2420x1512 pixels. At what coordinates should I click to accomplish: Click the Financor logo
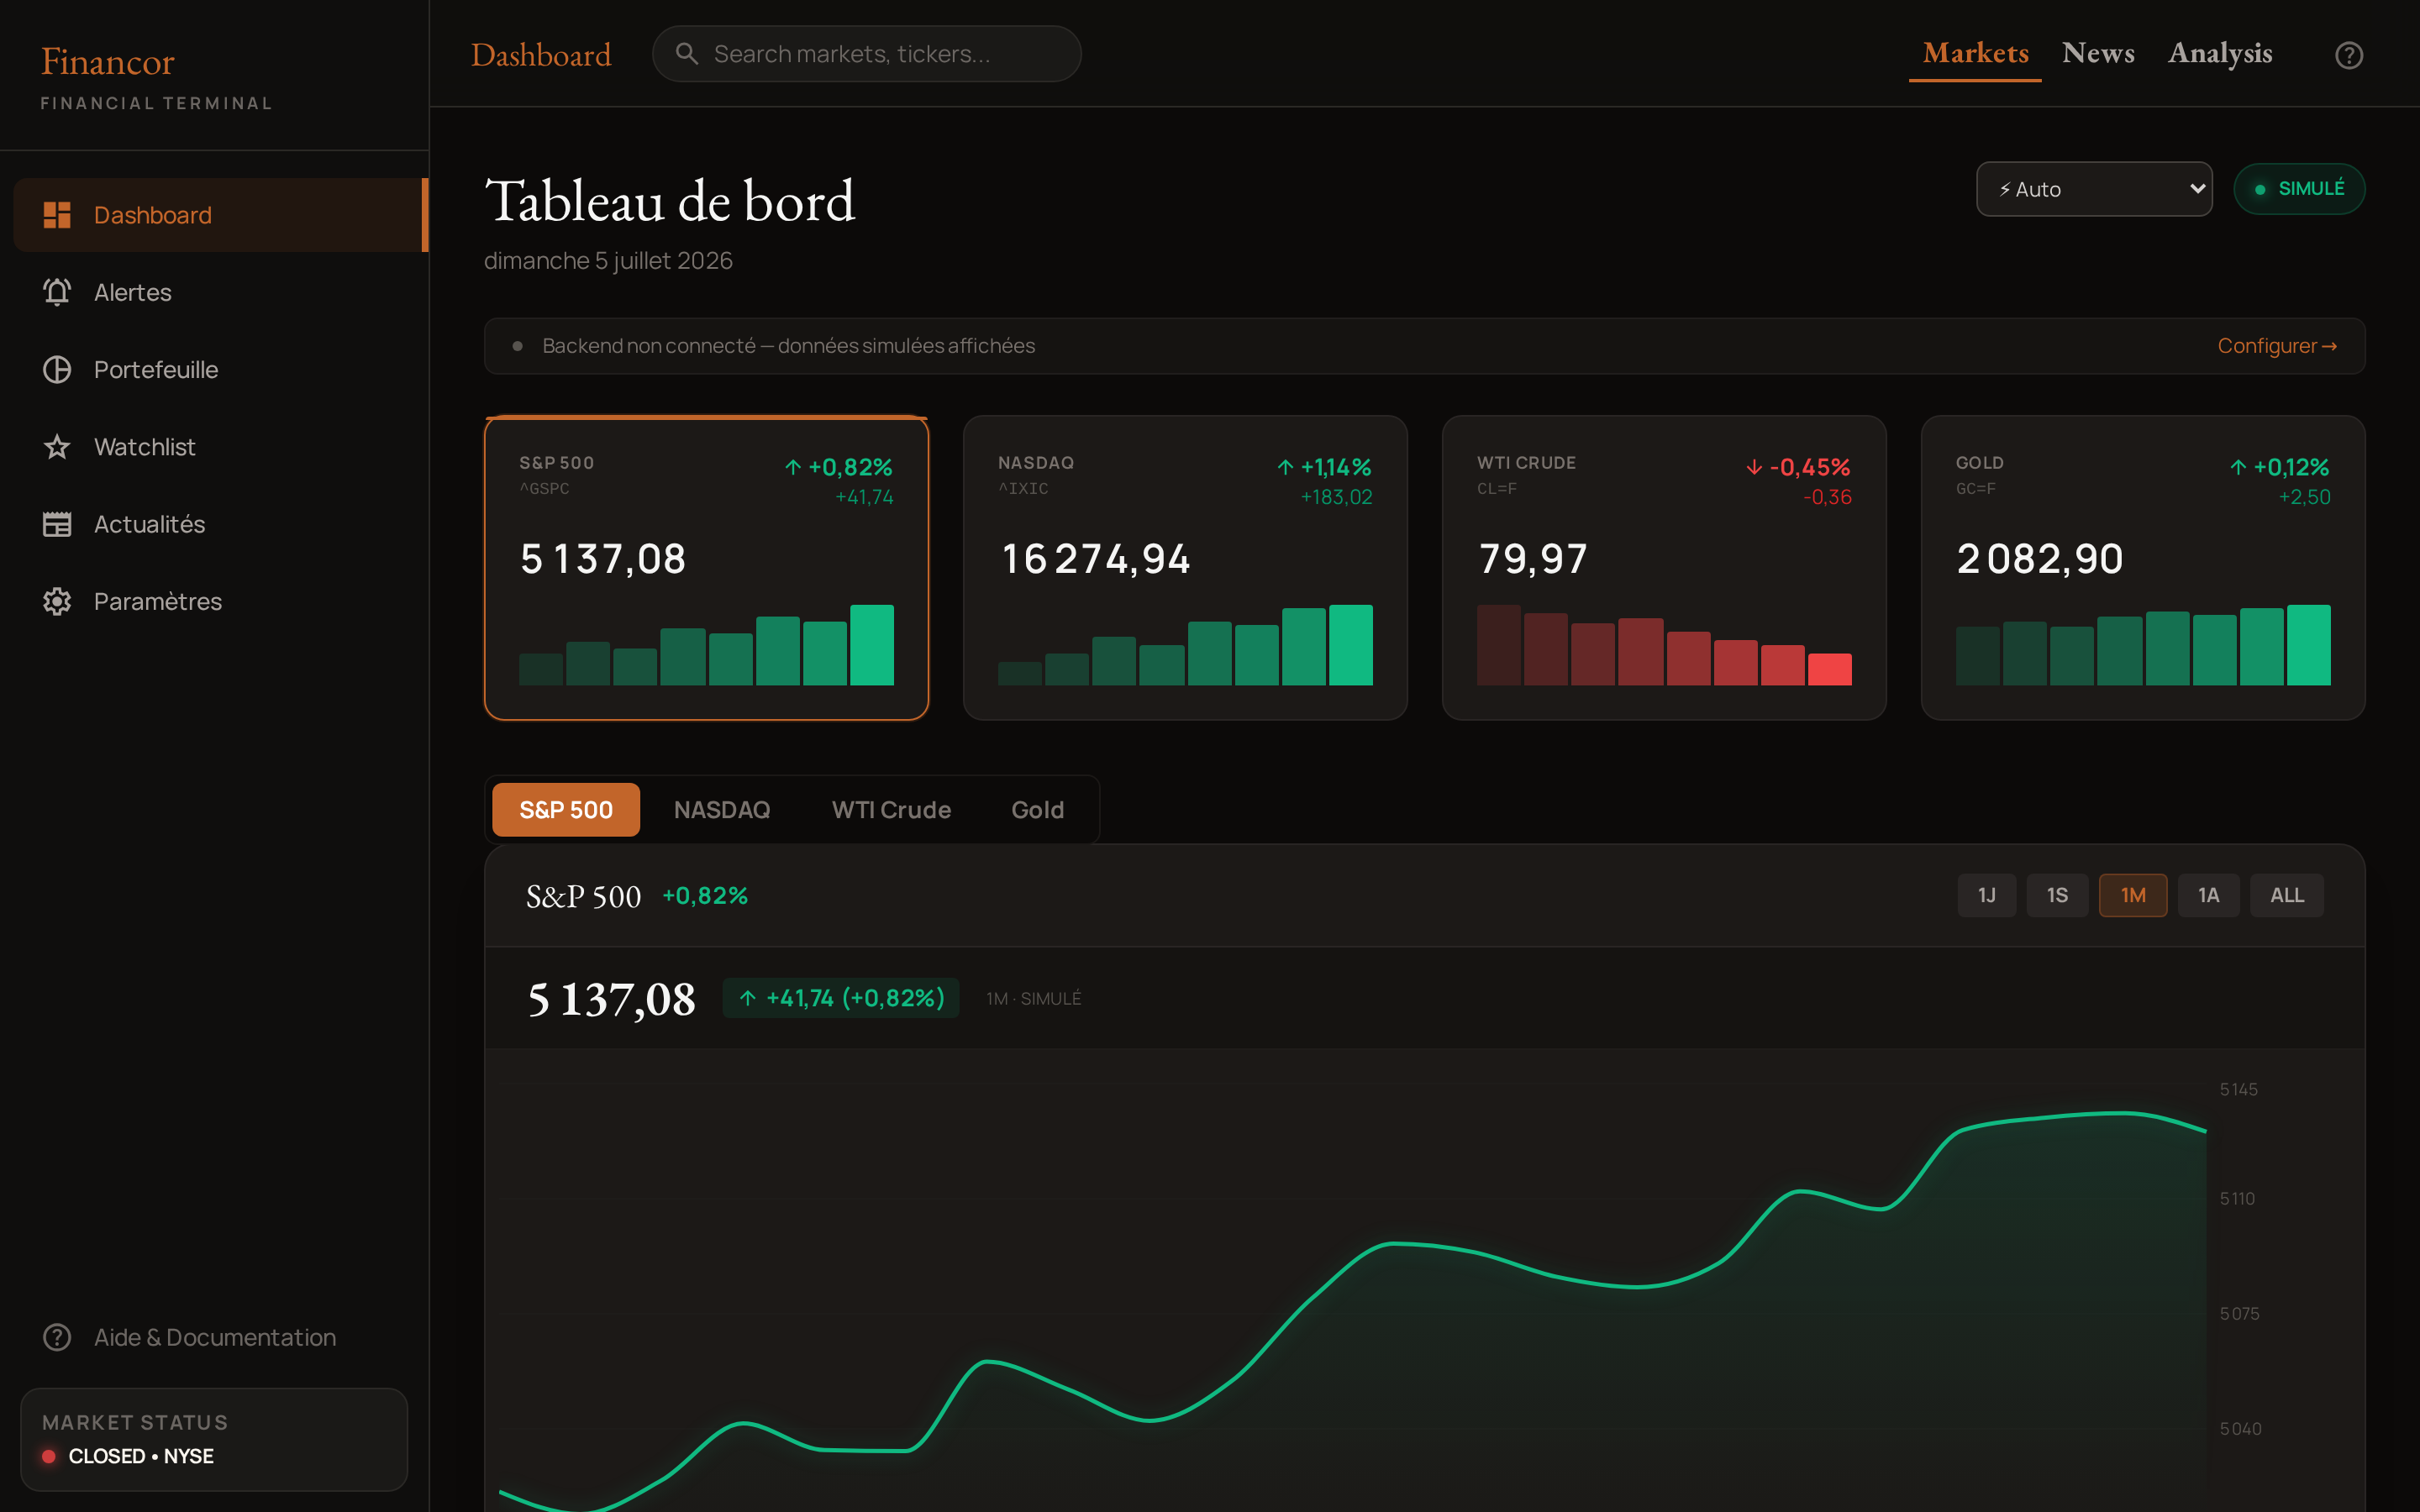[108, 62]
